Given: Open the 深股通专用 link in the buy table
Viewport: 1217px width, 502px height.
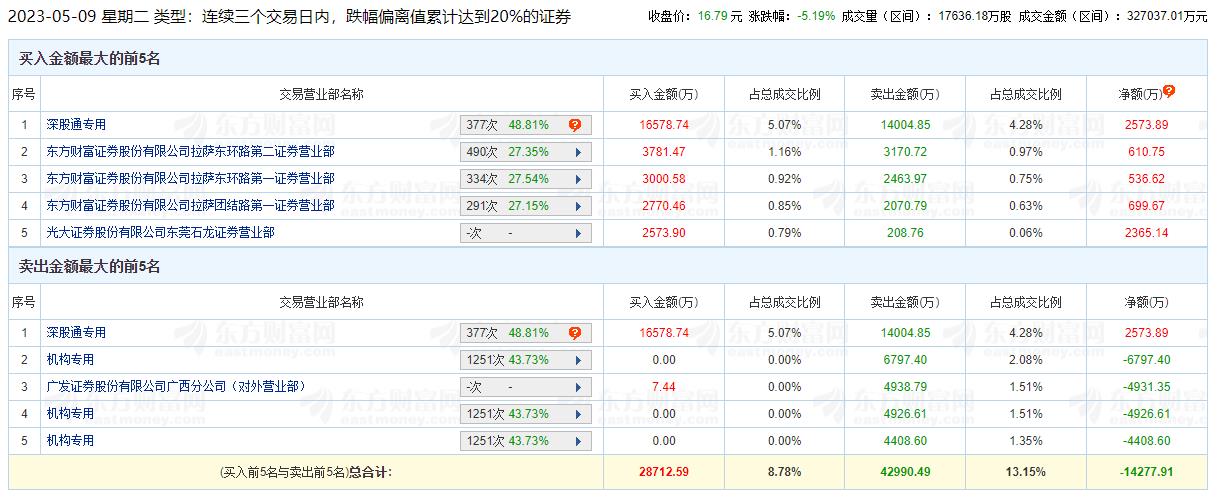Looking at the screenshot, I should click(76, 125).
